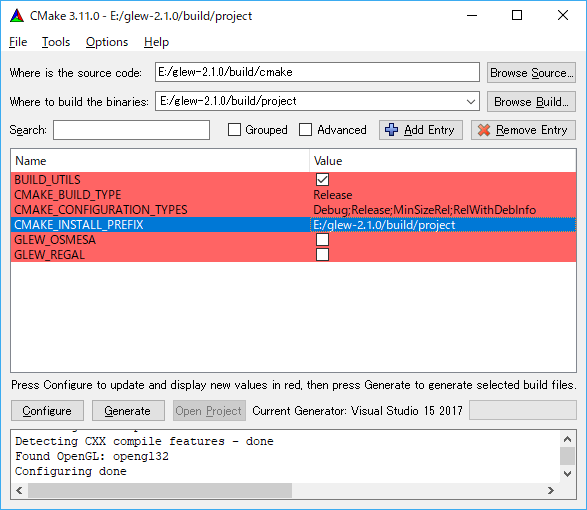Close the CMake window

563,15
